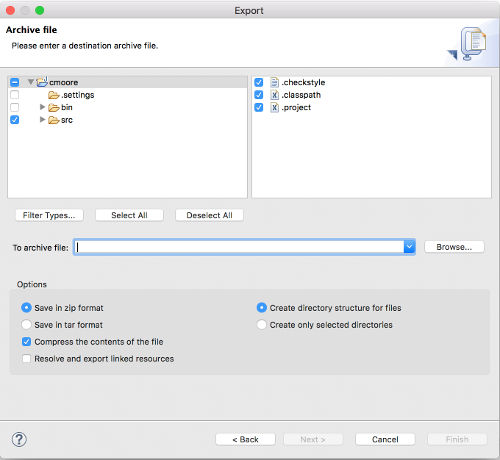Click the Filter Types... button

[49, 215]
